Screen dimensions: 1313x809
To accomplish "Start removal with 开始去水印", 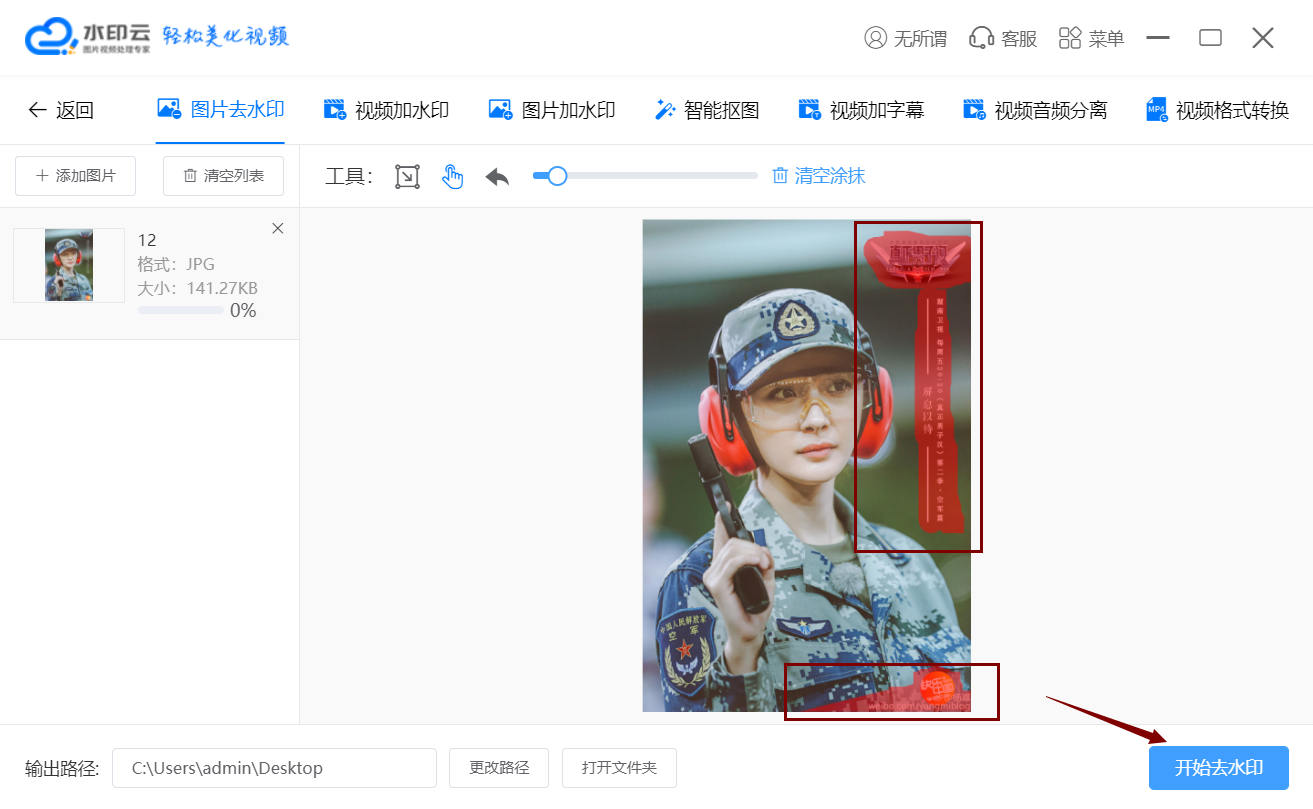I will (x=1219, y=768).
